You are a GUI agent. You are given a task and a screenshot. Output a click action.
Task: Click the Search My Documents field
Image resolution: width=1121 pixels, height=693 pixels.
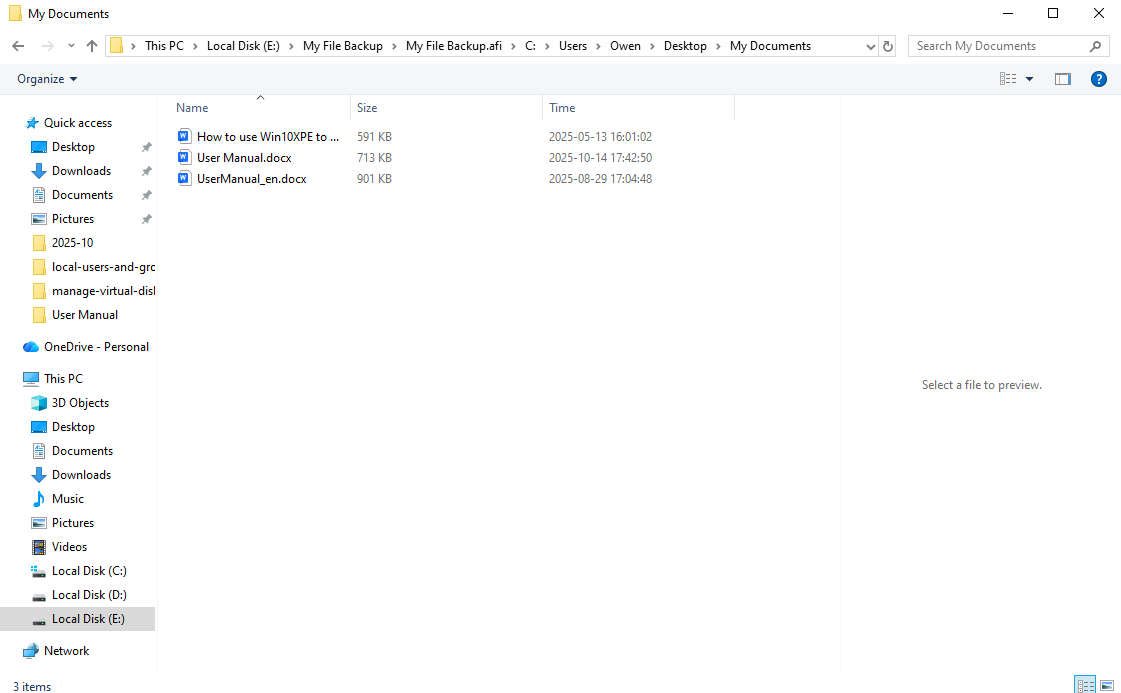[x=1000, y=46]
